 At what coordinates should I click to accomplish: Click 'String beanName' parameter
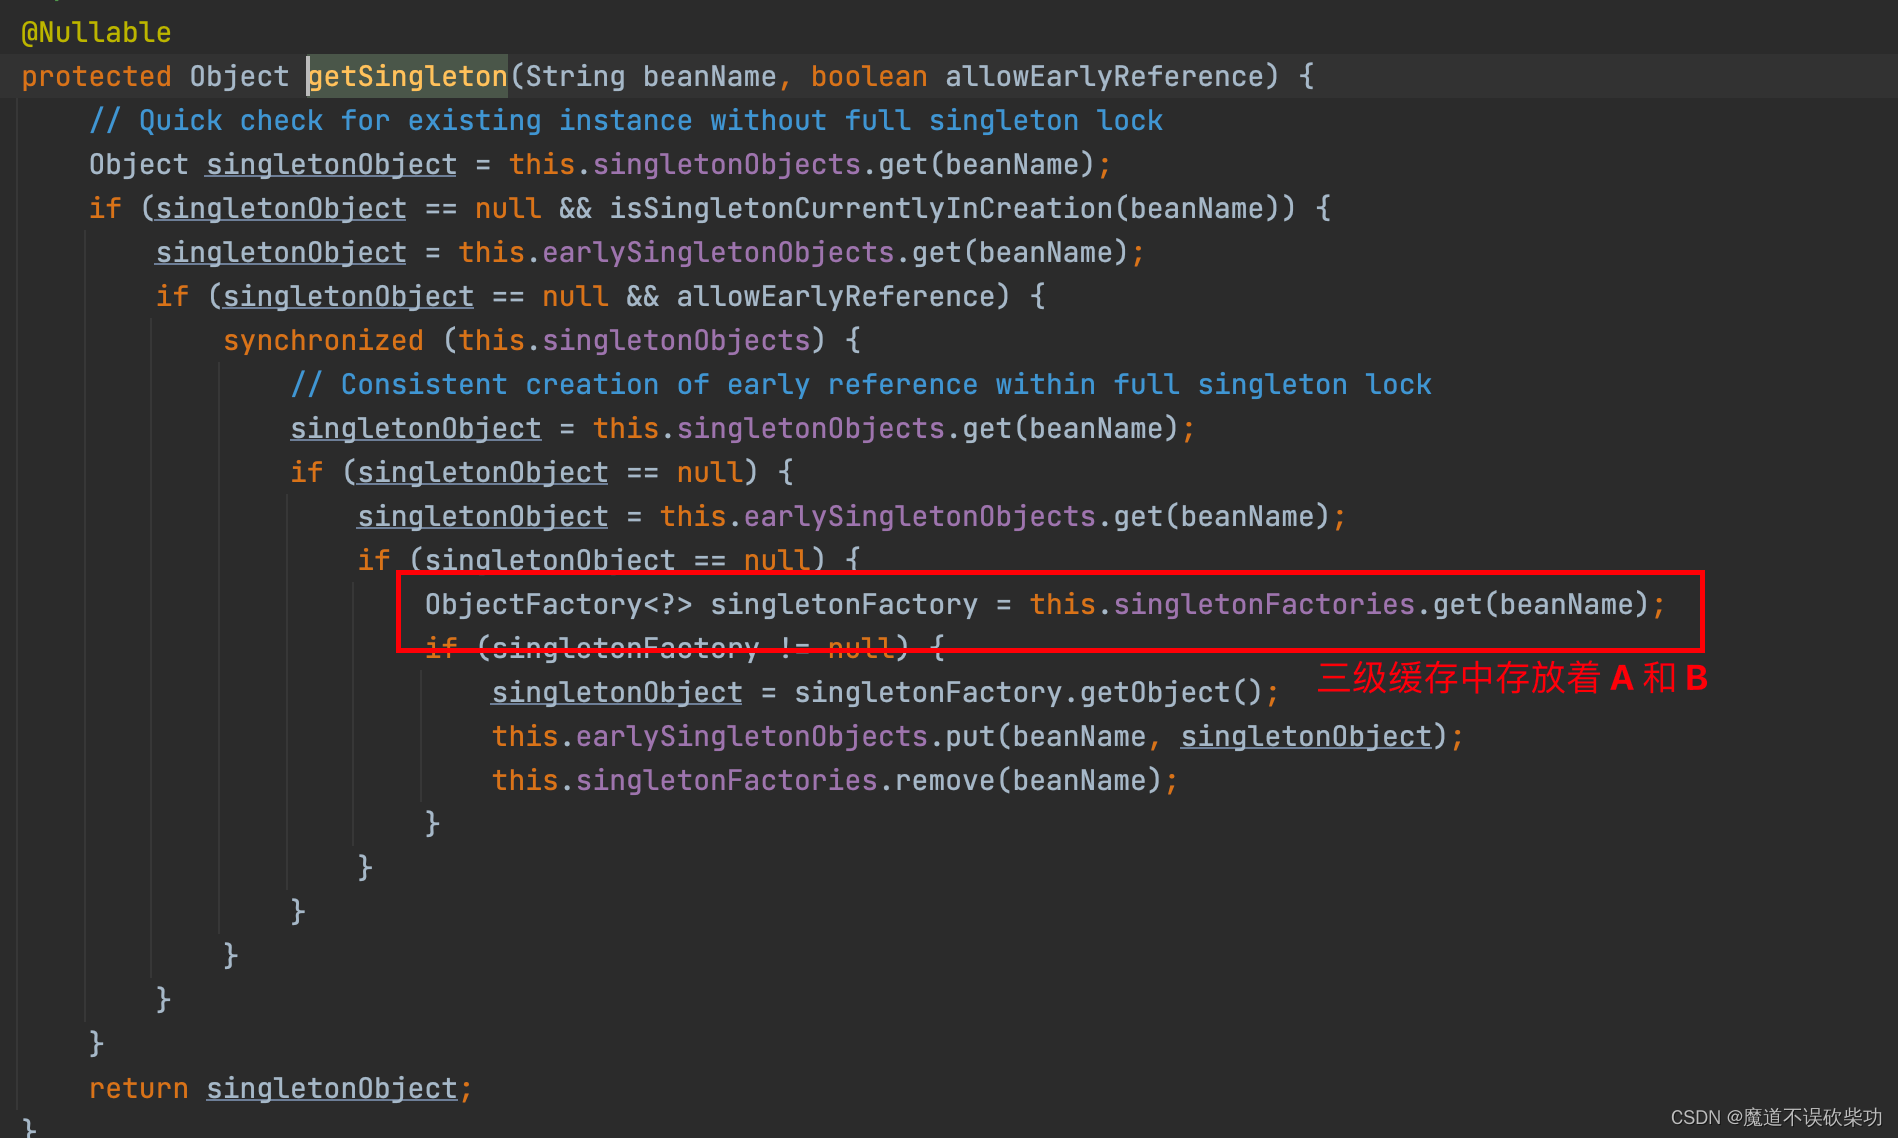(x=651, y=77)
